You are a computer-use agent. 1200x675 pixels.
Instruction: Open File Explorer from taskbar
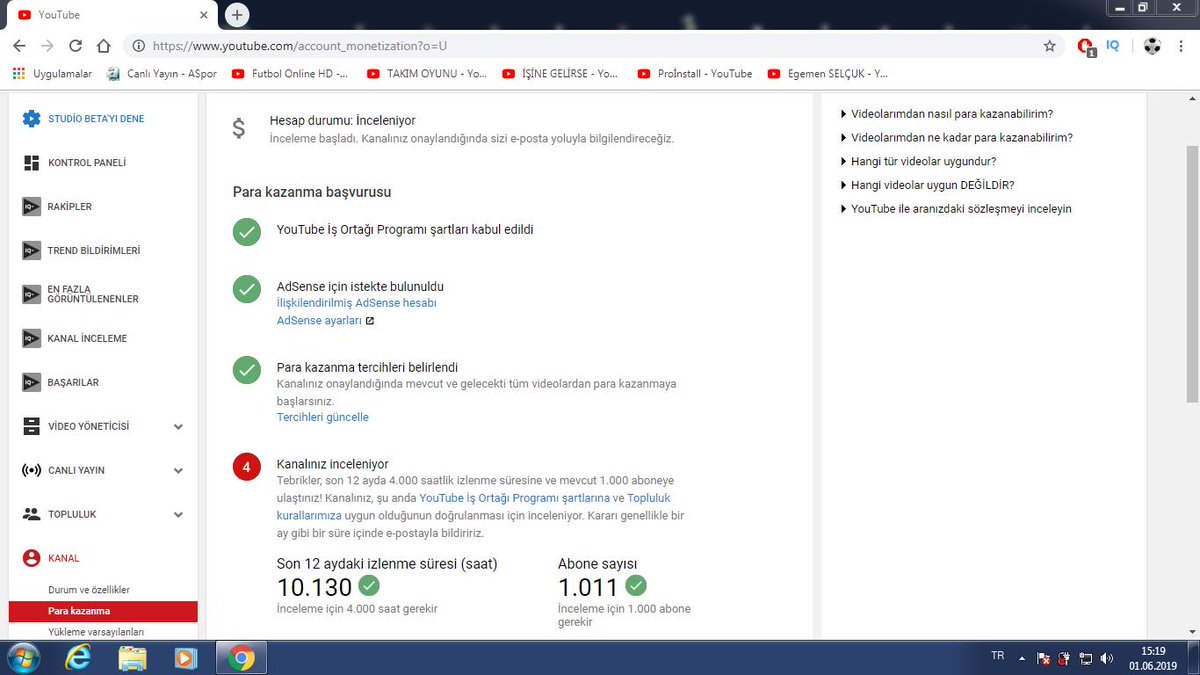coord(132,658)
